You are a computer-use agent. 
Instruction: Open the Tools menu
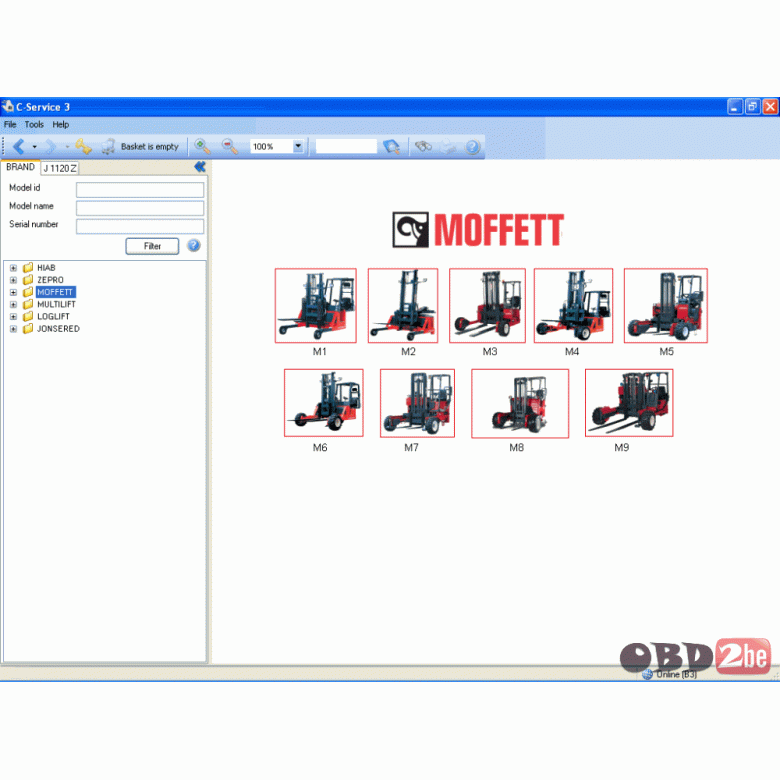(x=34, y=124)
